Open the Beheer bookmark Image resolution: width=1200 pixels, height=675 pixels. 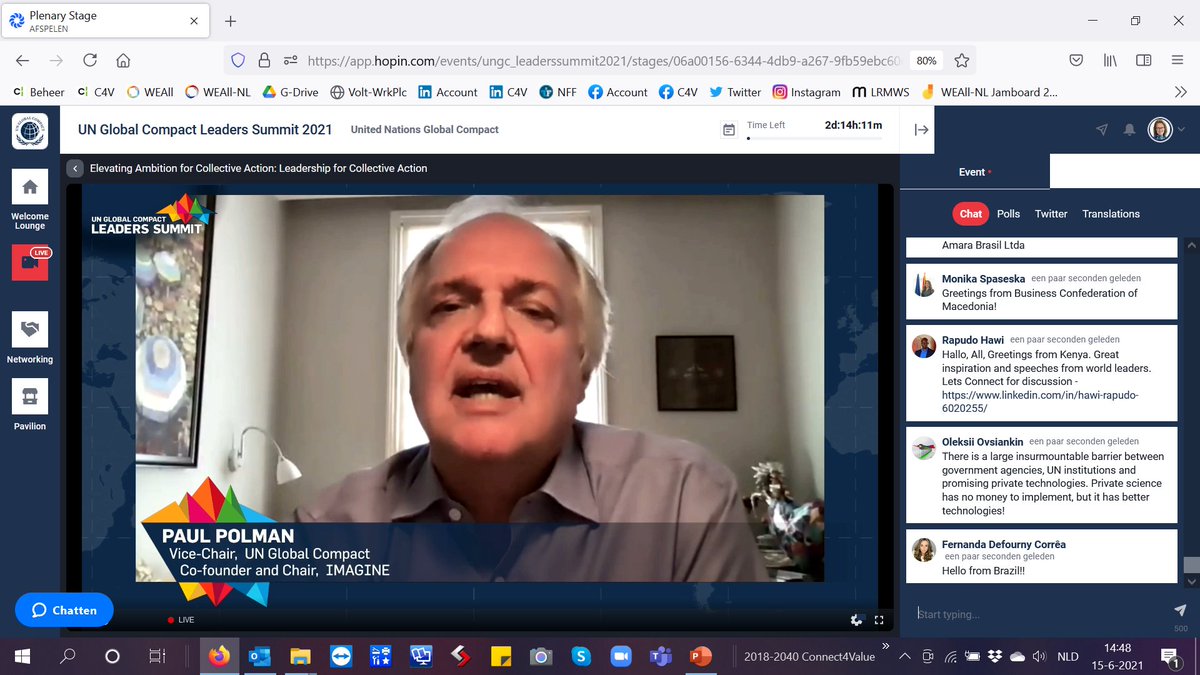39,92
